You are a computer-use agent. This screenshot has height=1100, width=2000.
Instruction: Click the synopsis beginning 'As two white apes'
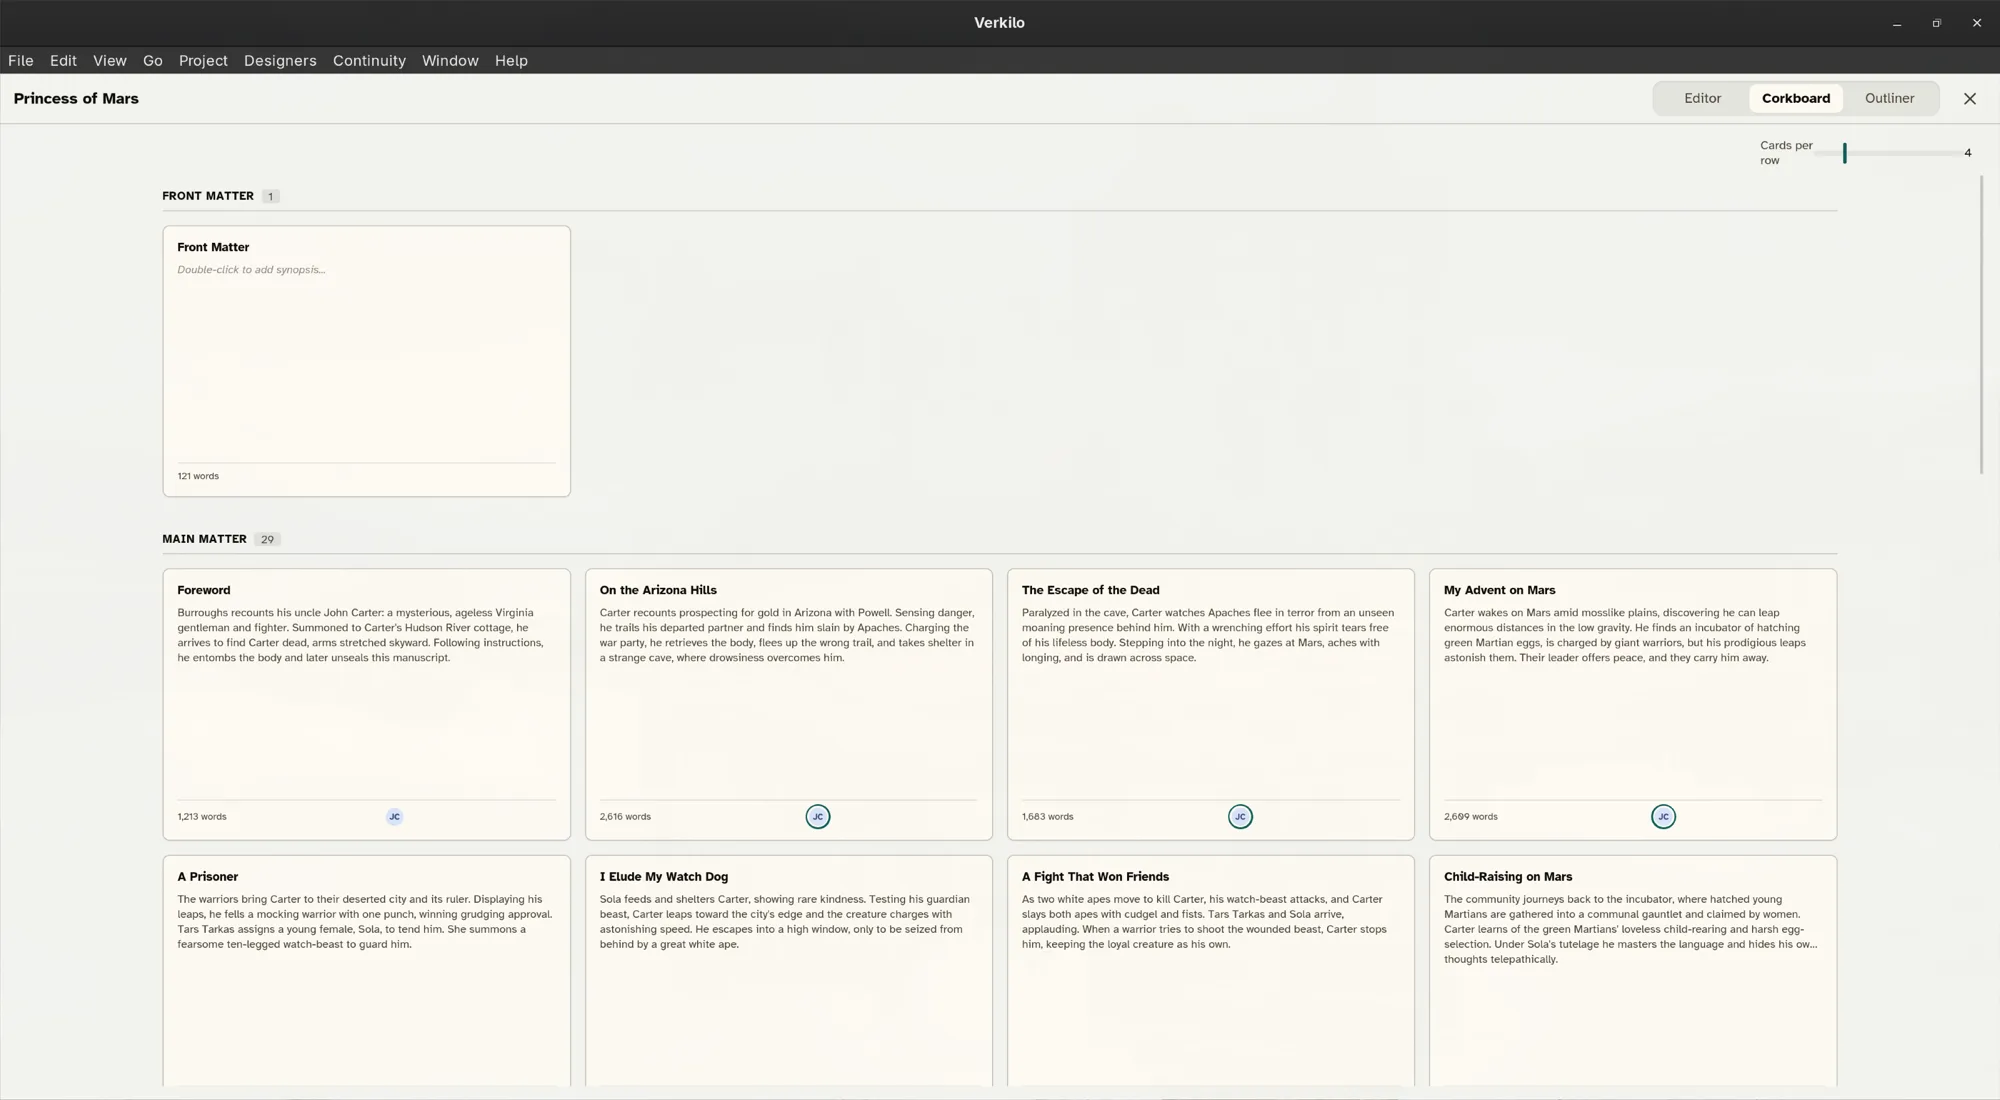point(1204,922)
